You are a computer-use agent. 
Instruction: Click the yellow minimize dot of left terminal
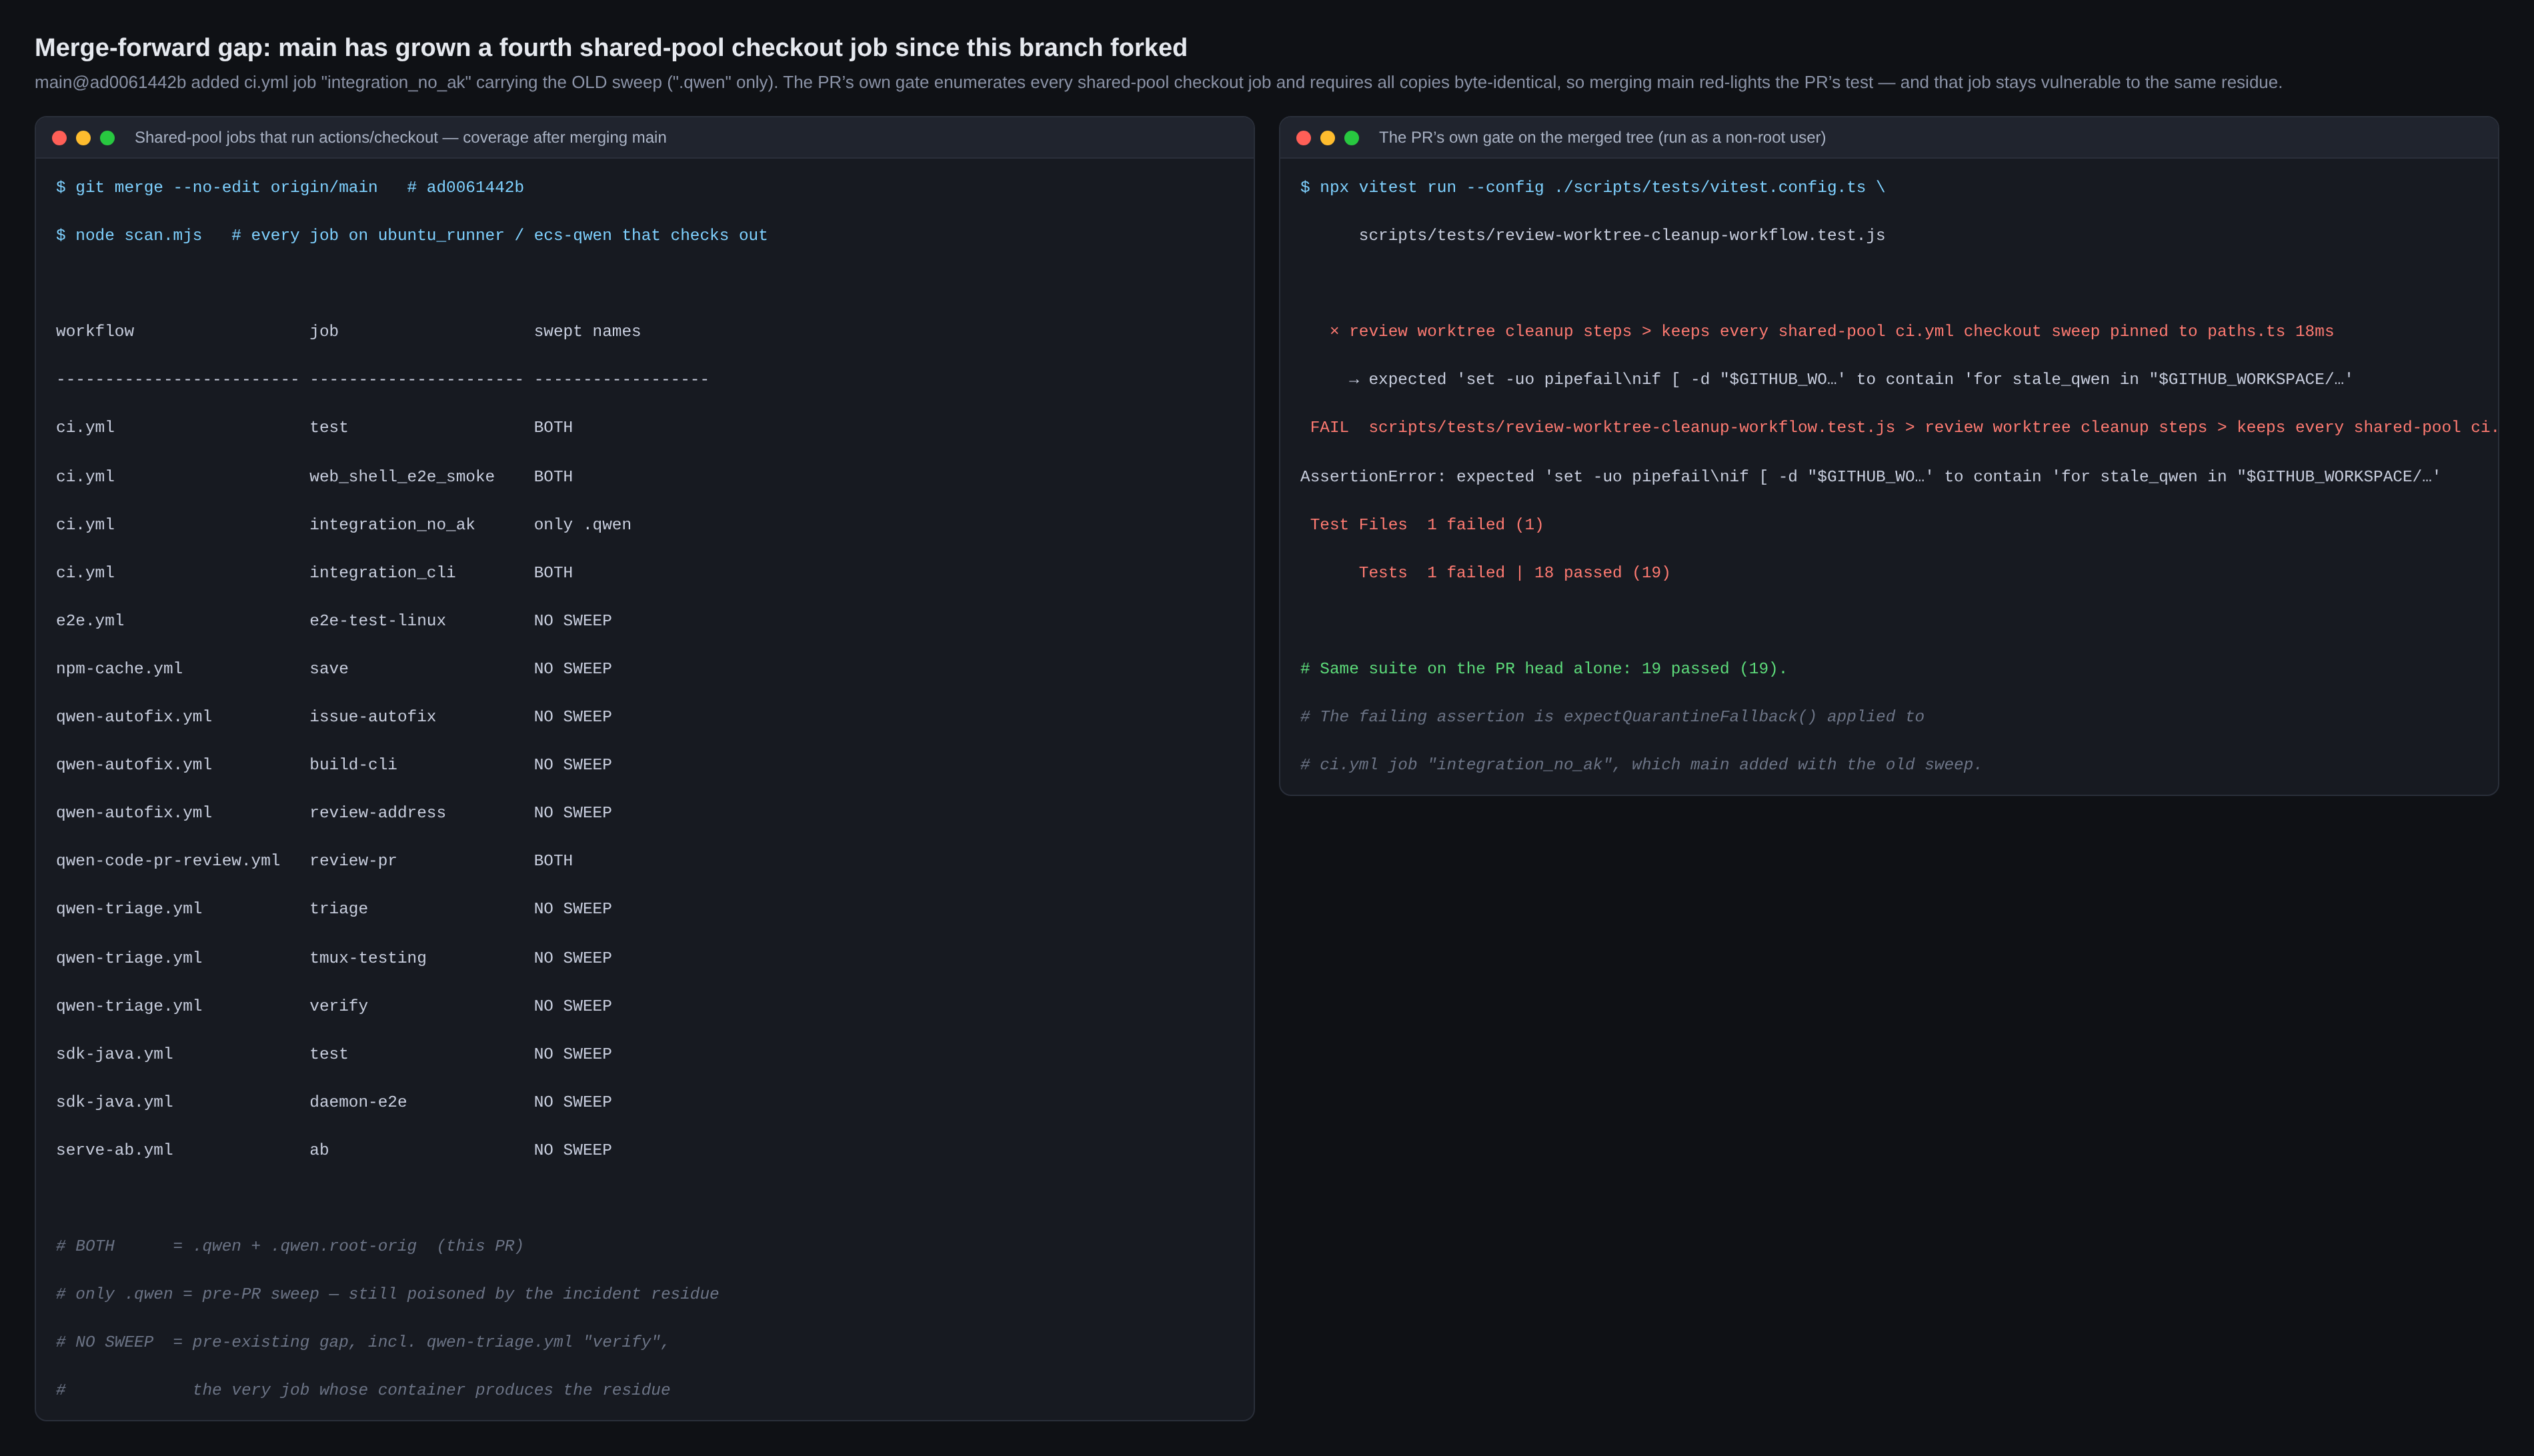[83, 138]
